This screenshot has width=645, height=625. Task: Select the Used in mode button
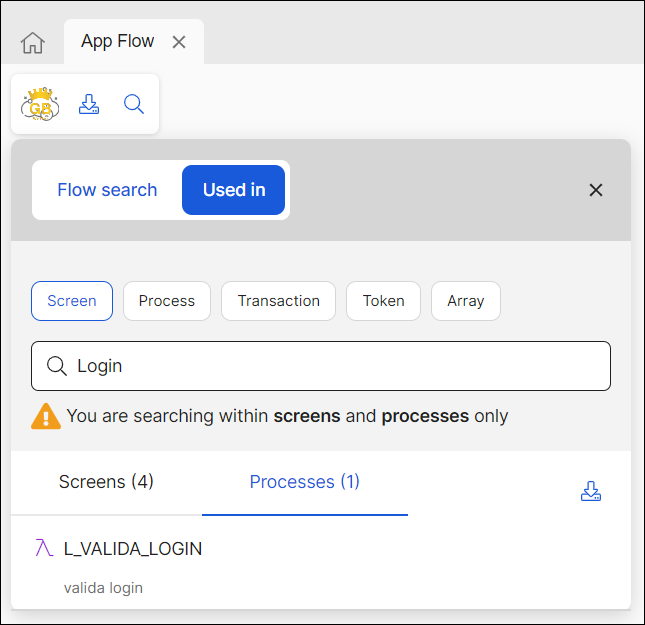pyautogui.click(x=234, y=190)
